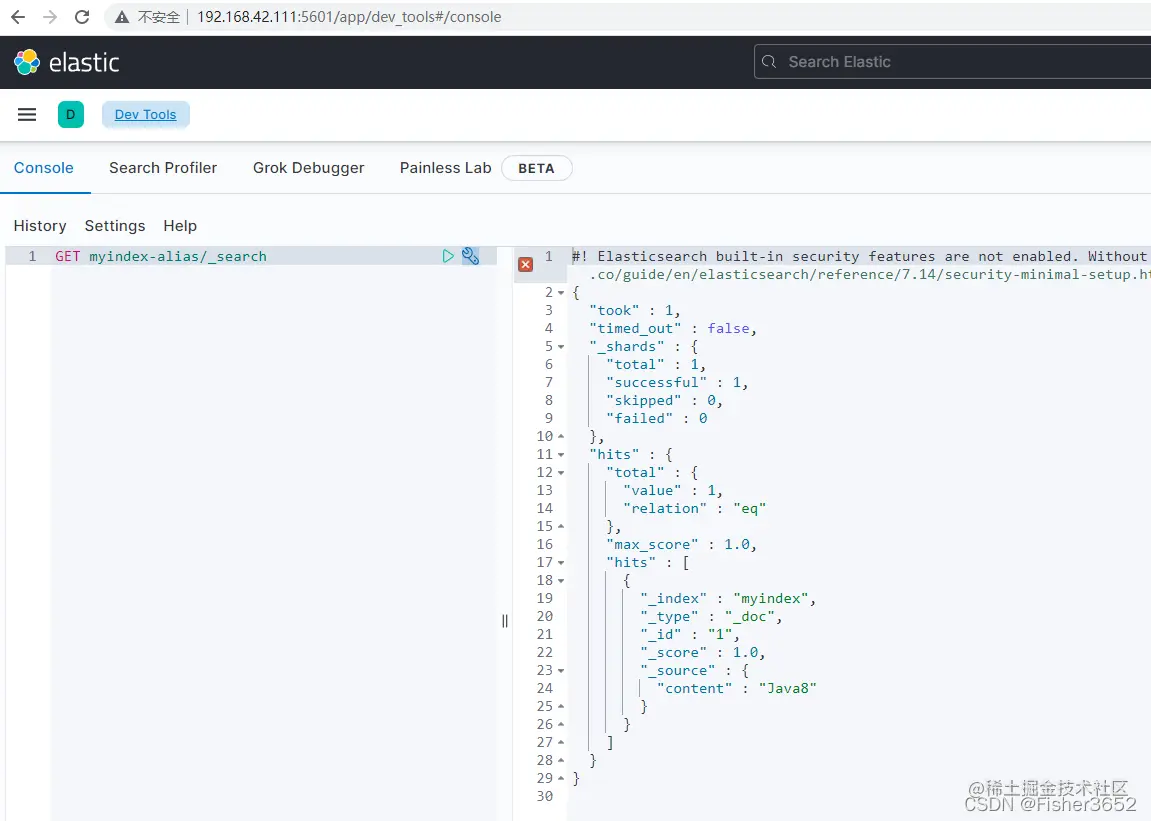The width and height of the screenshot is (1151, 821).
Task: Click the "relation" : "eq" line
Action: click(694, 508)
